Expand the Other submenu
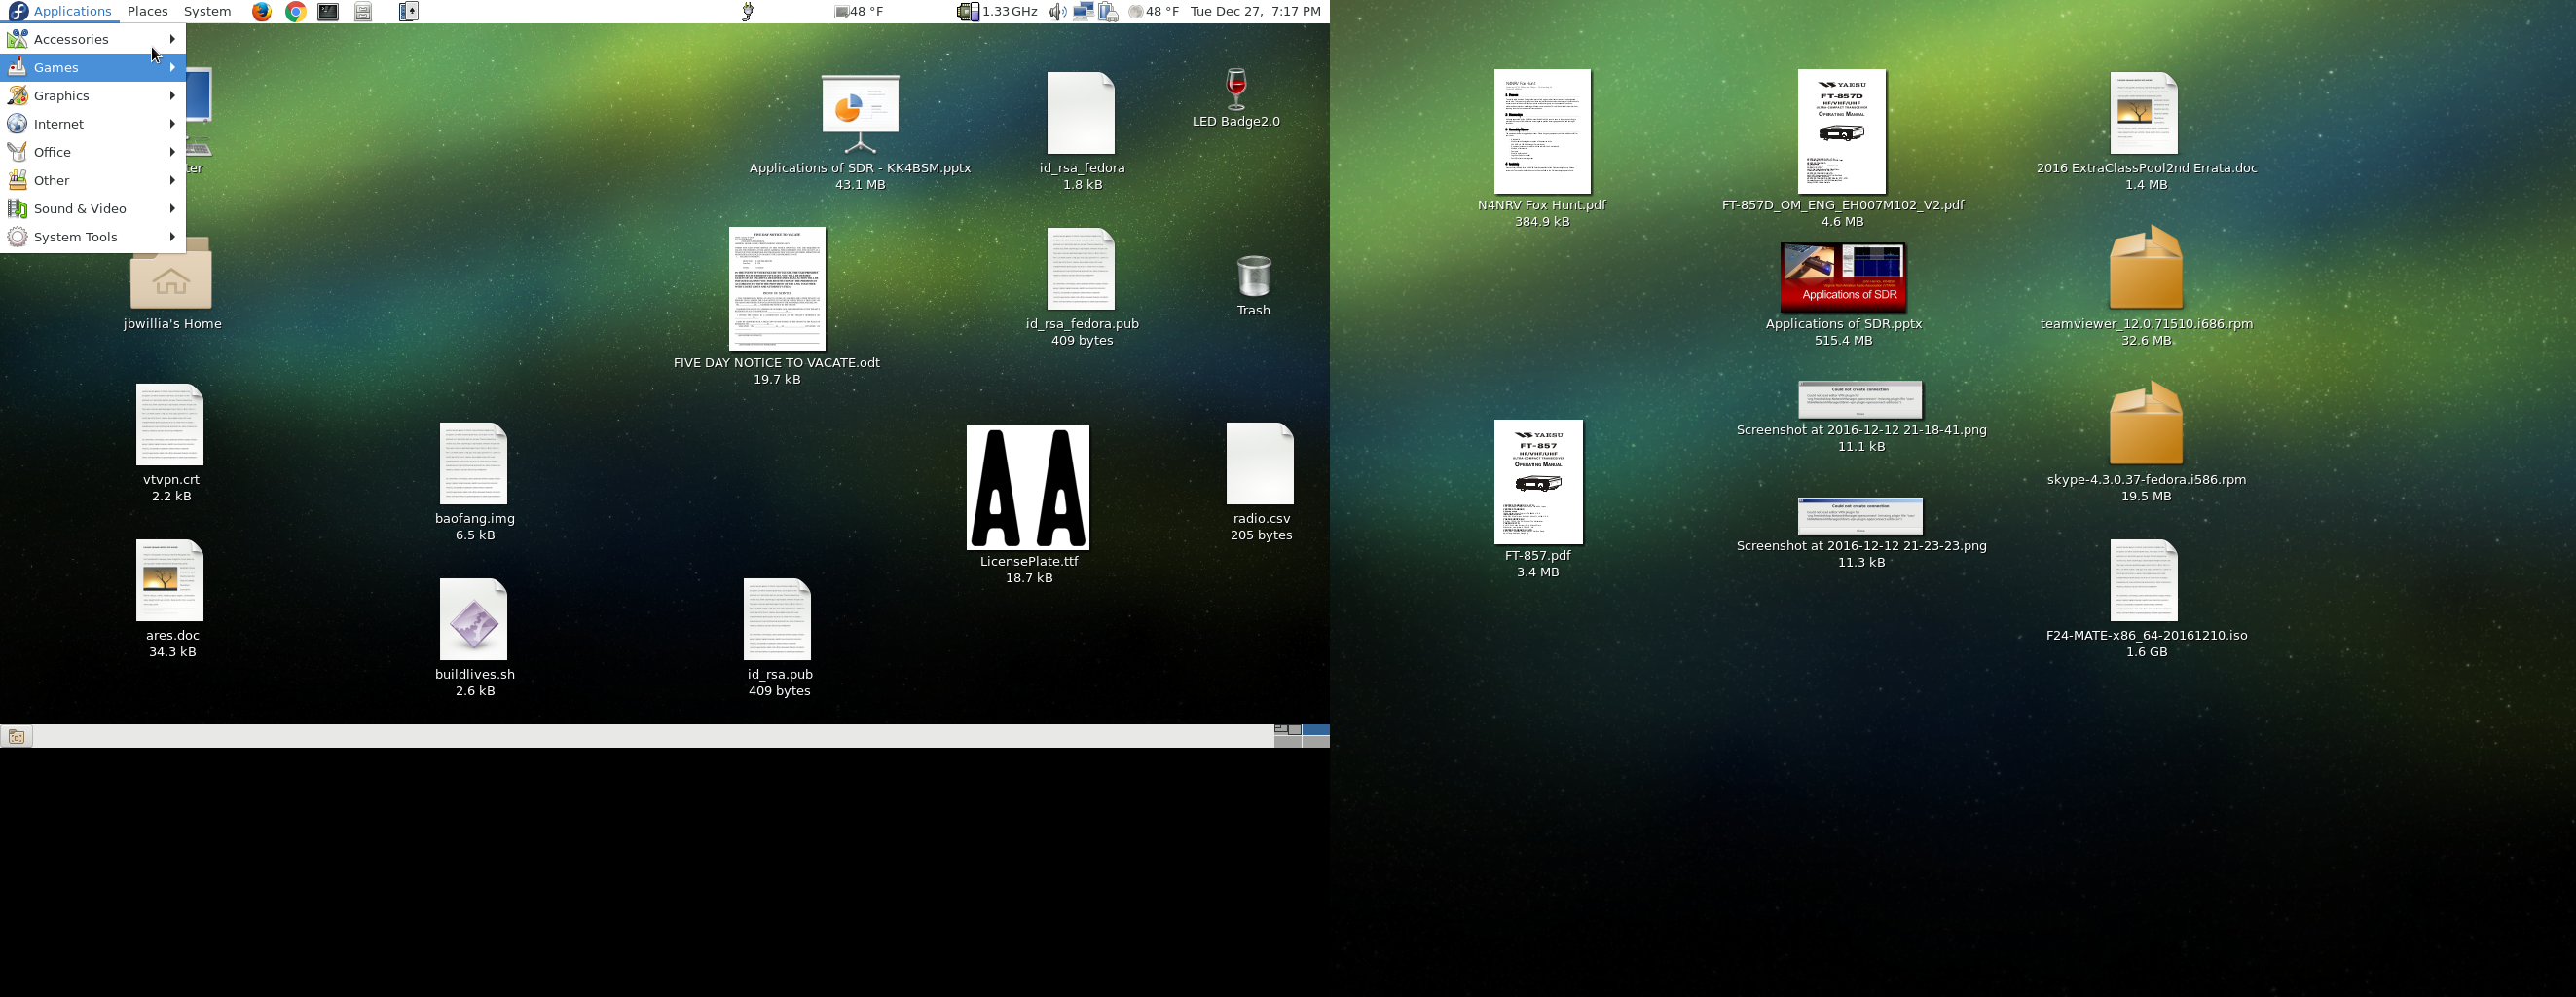This screenshot has width=2576, height=997. click(93, 180)
